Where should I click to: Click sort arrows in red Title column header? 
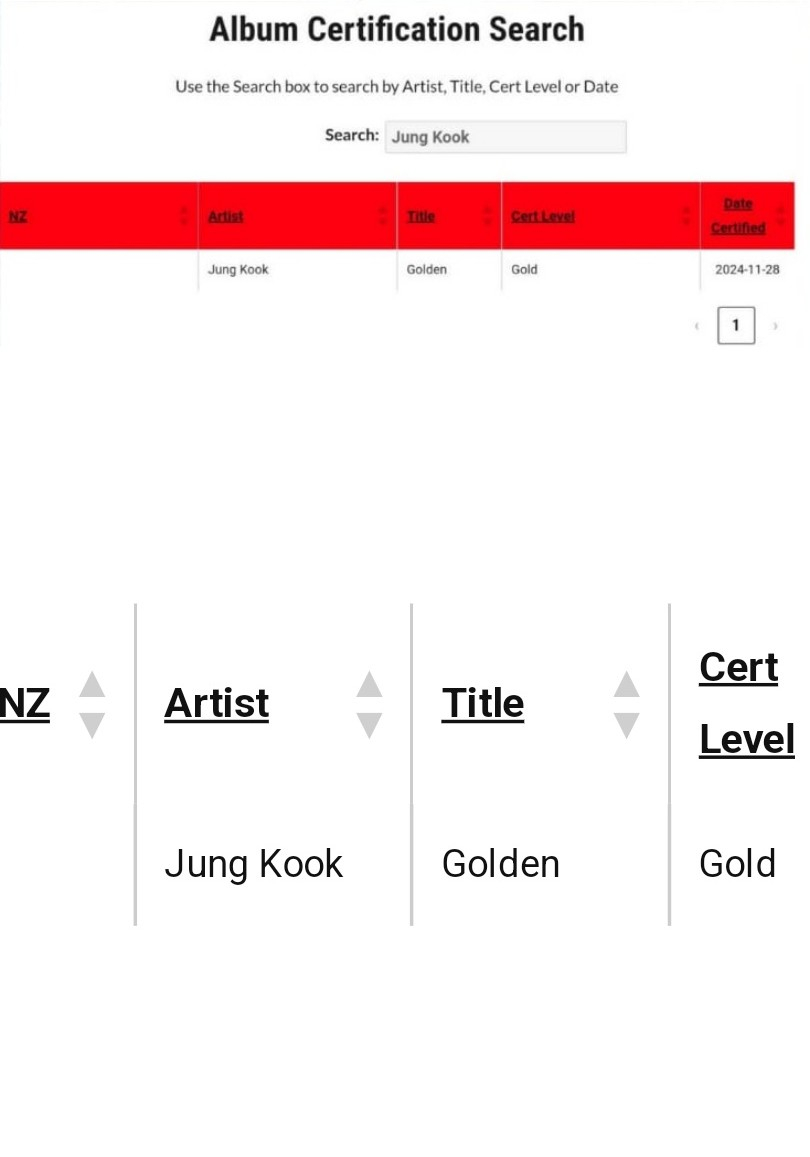point(488,215)
